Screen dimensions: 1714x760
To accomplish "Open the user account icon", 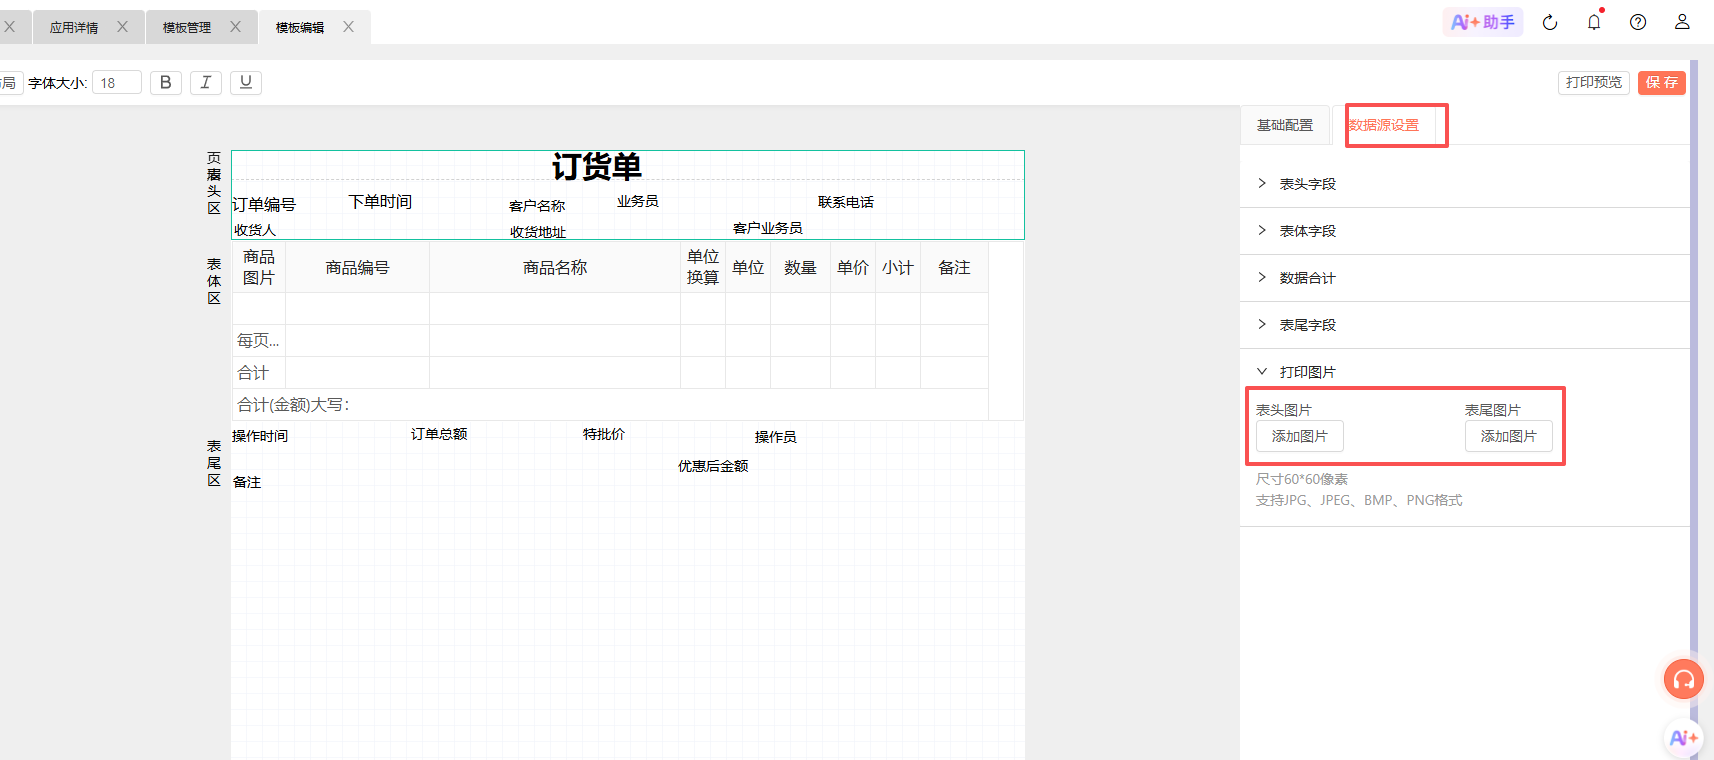I will tap(1682, 22).
